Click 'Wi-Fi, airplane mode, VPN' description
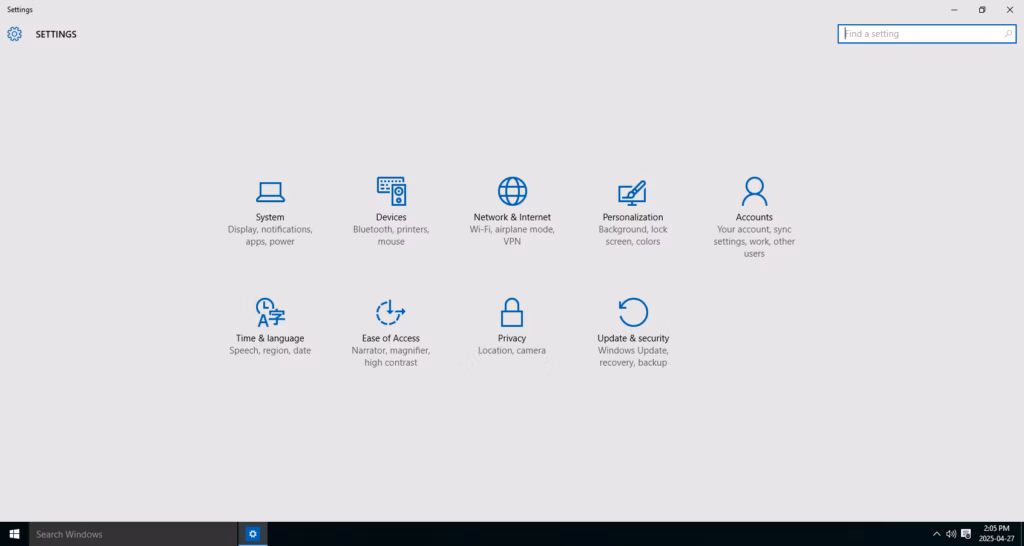This screenshot has width=1024, height=546. 512,236
